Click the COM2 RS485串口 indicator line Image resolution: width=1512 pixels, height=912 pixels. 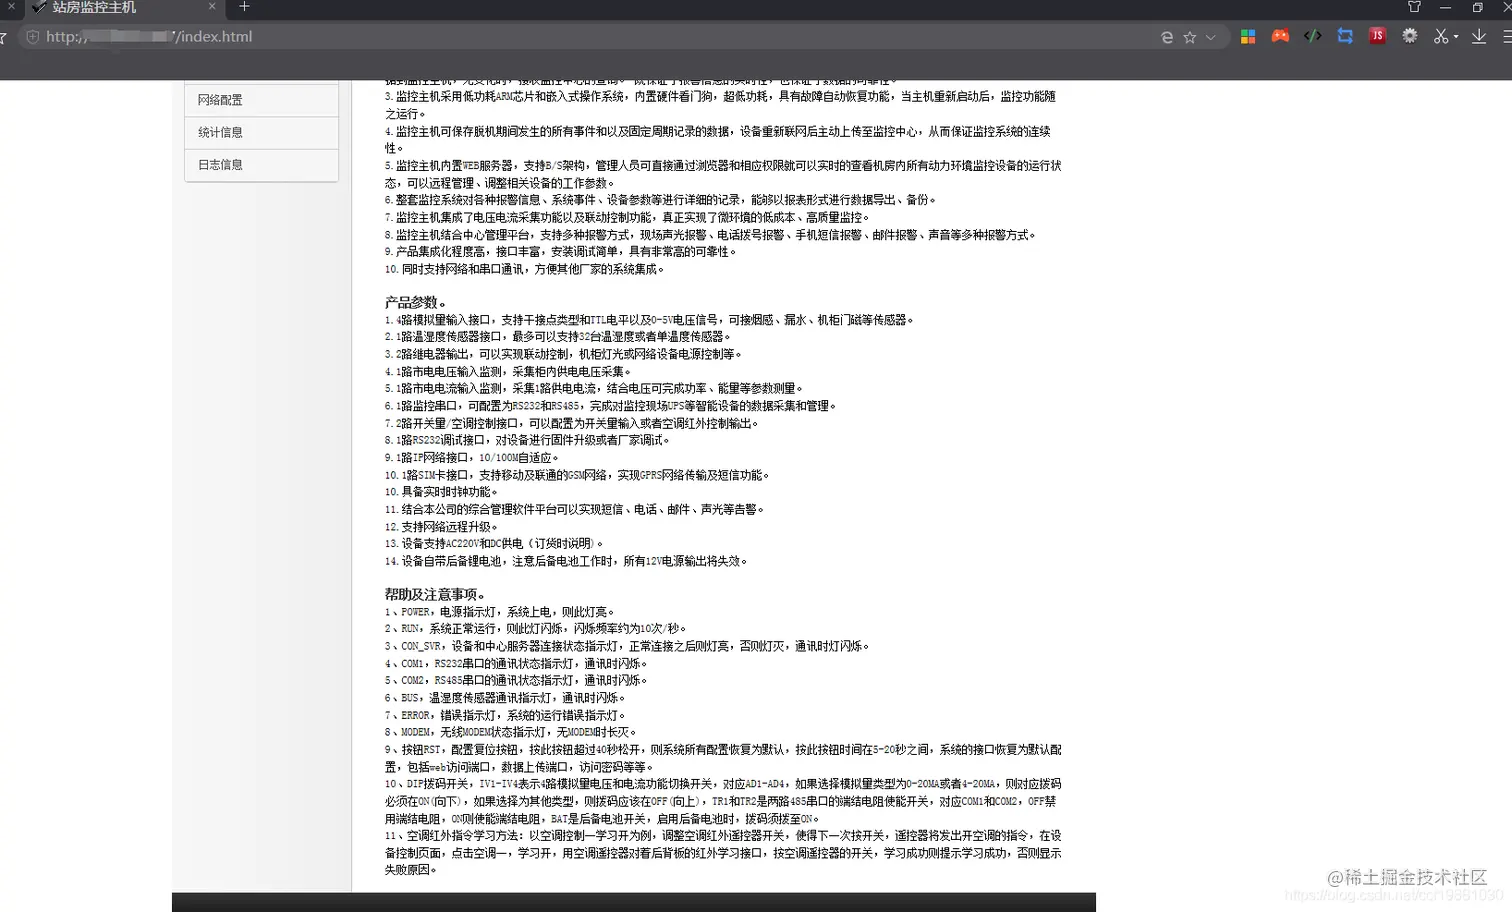[516, 681]
